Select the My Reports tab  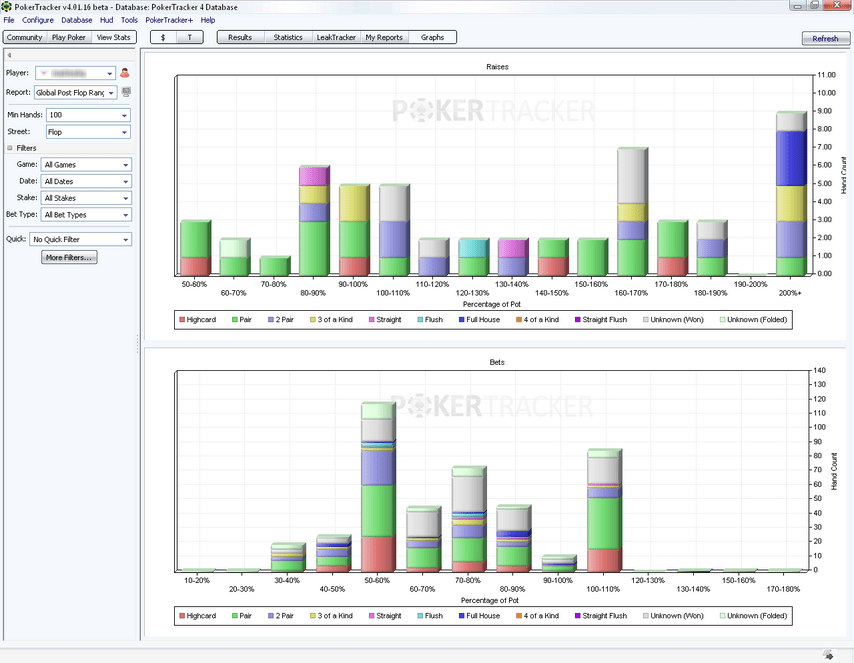tap(384, 38)
